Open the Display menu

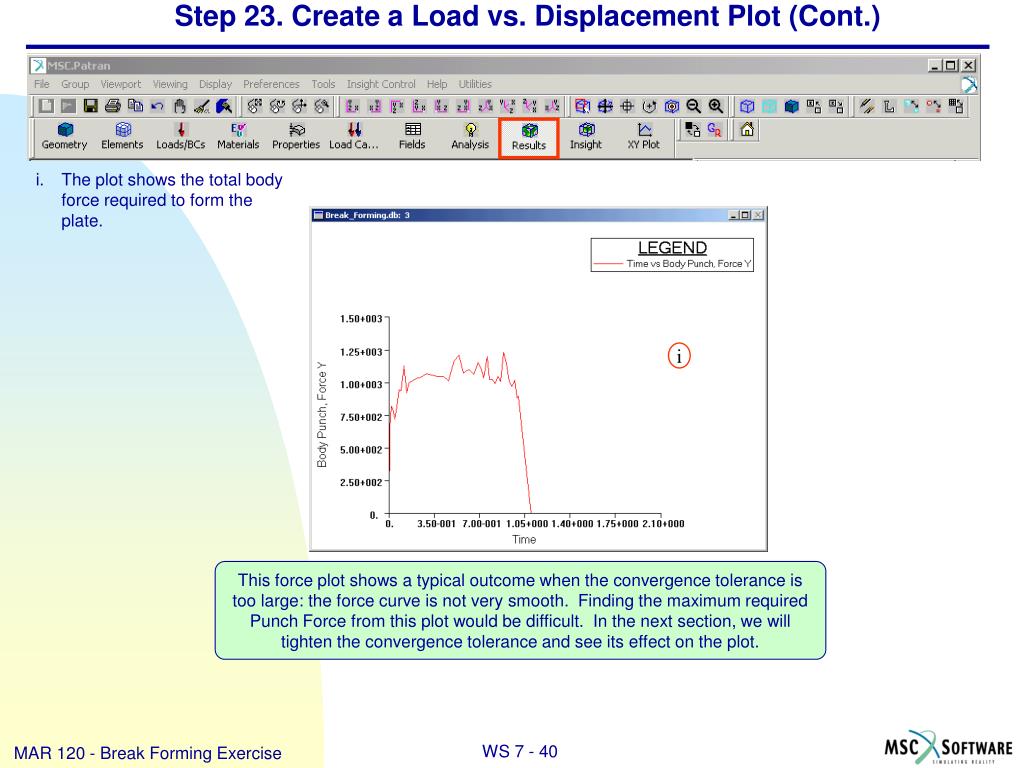pos(216,84)
